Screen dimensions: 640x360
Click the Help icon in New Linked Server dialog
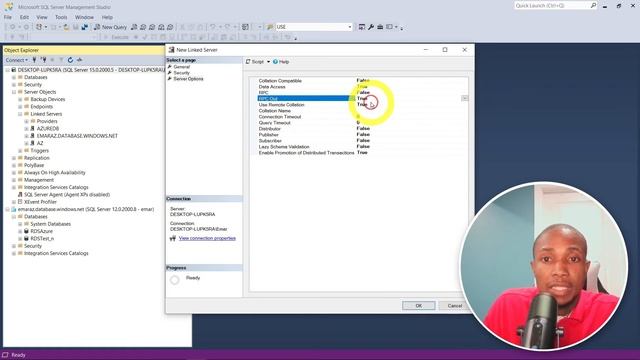pyautogui.click(x=281, y=62)
